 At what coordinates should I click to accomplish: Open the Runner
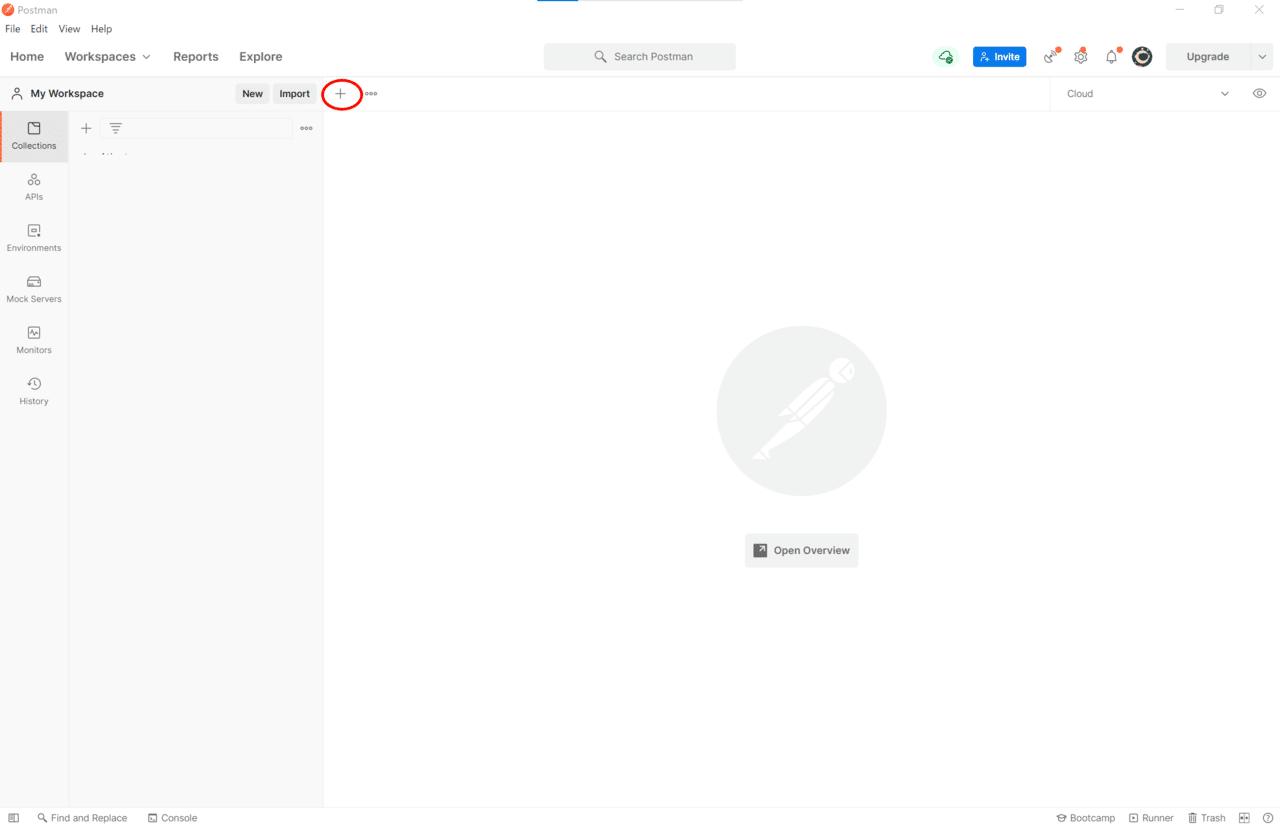pyautogui.click(x=1151, y=818)
